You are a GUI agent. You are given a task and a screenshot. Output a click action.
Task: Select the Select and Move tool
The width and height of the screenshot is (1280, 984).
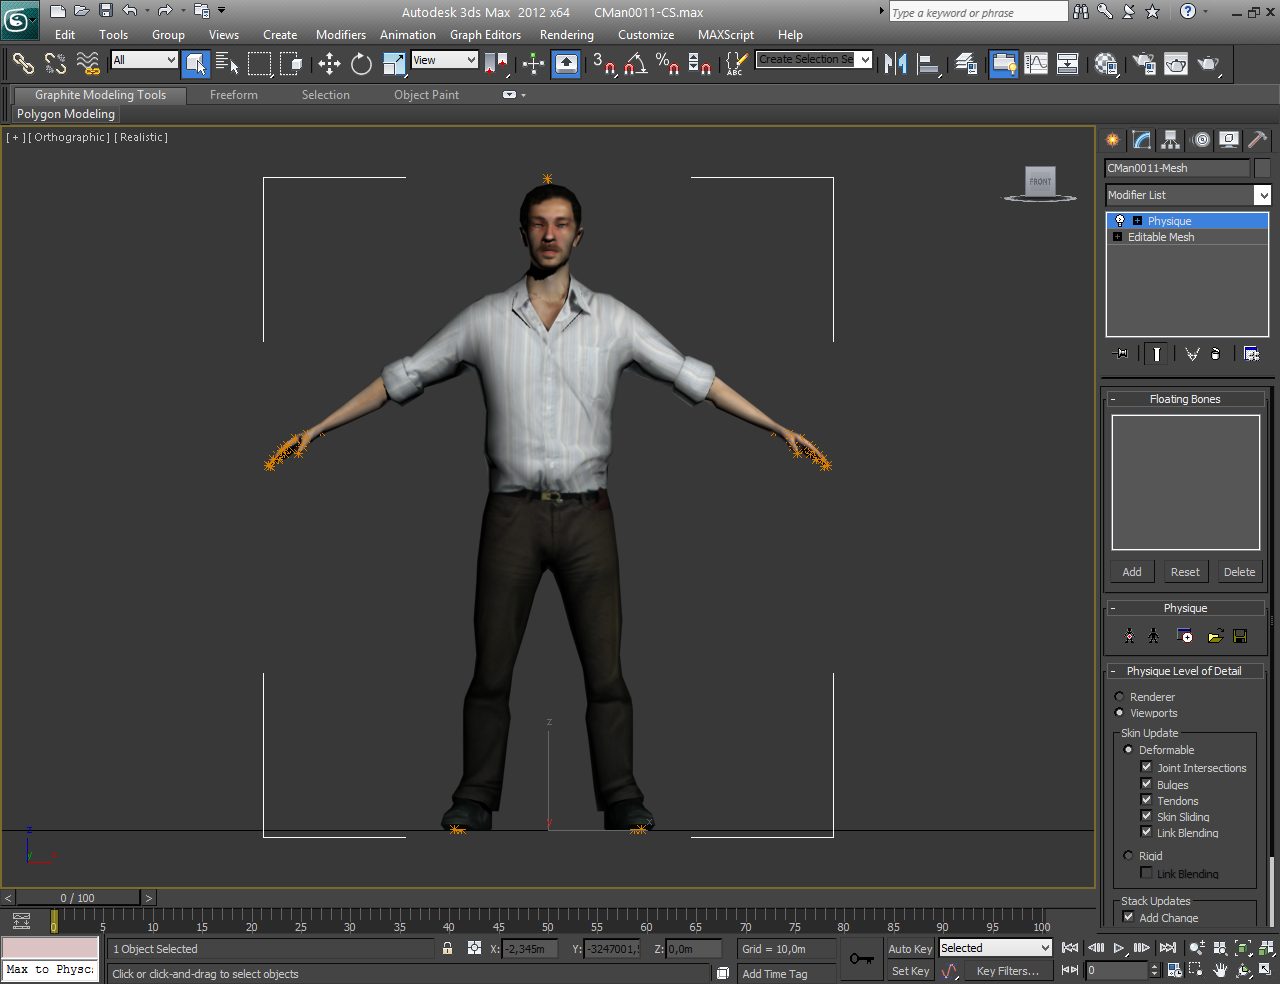[x=329, y=64]
